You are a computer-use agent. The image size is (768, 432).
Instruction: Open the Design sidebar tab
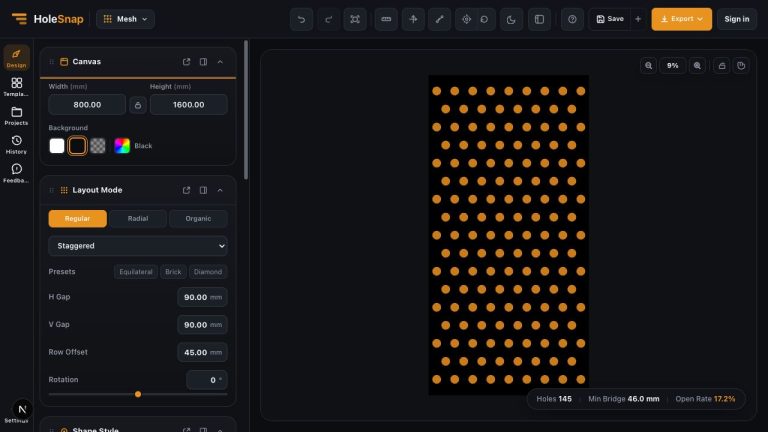click(17, 58)
